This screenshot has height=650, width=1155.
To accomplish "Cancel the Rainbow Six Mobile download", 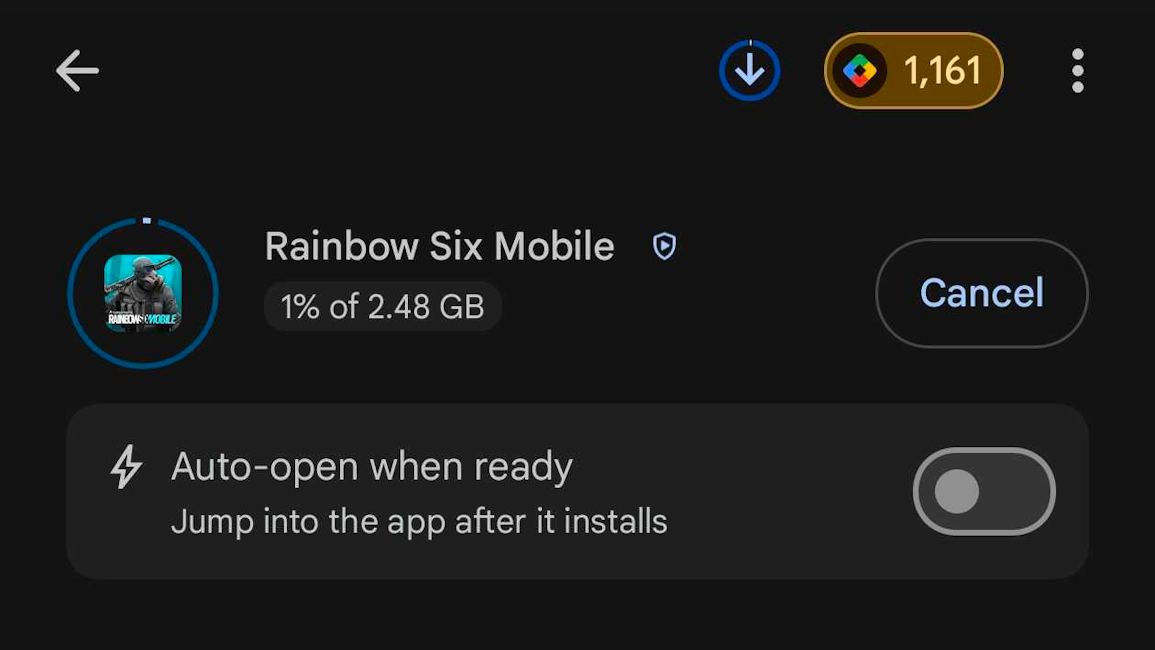I will 981,293.
